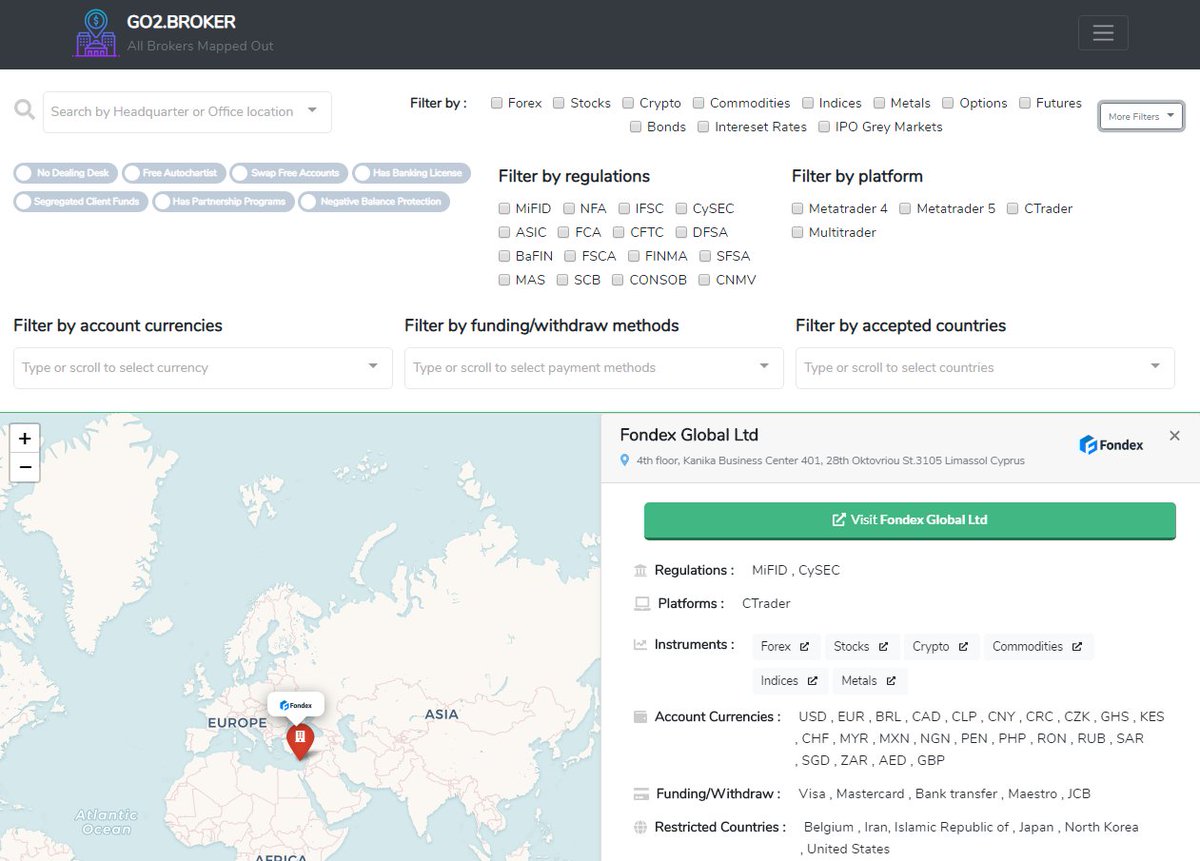Click the search magnifier icon
Viewport: 1200px width, 861px height.
point(25,109)
